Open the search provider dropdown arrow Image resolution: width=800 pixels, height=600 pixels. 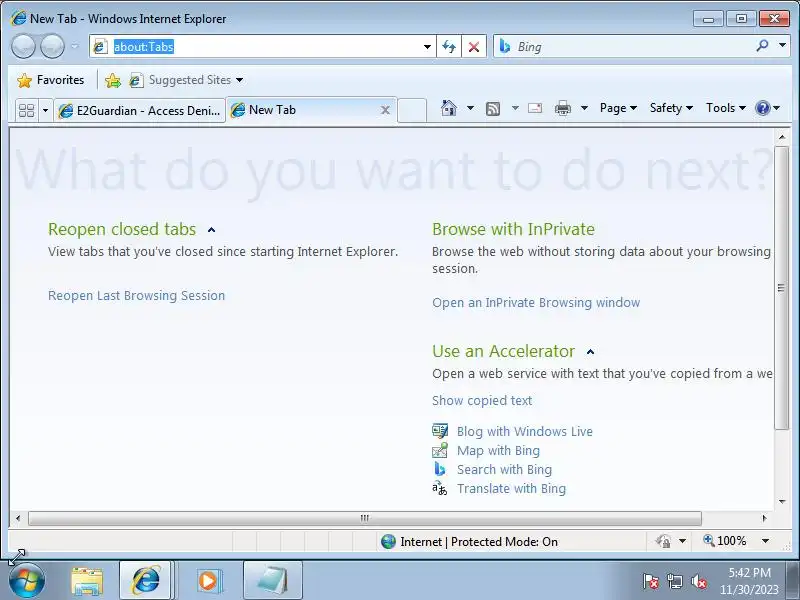pyautogui.click(x=782, y=45)
